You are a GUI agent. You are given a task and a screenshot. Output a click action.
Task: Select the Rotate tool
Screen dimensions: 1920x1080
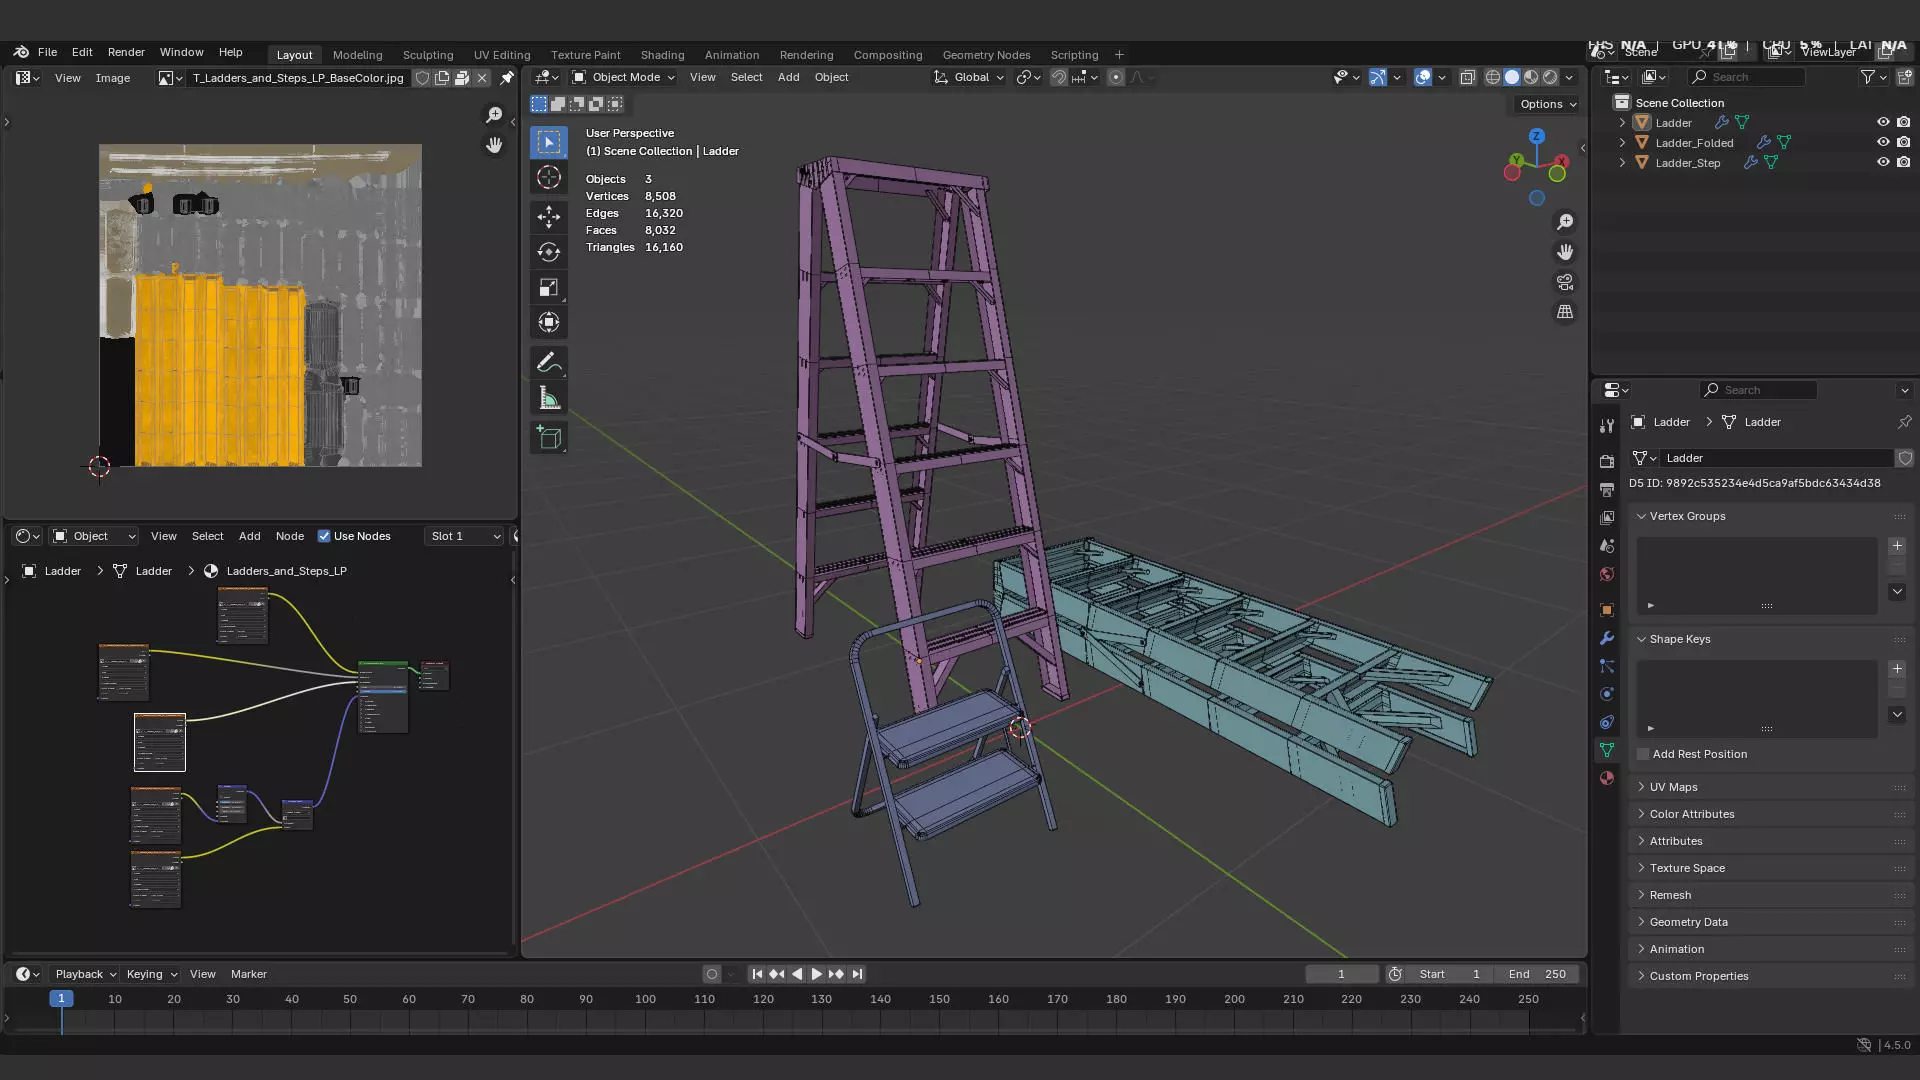click(x=549, y=252)
